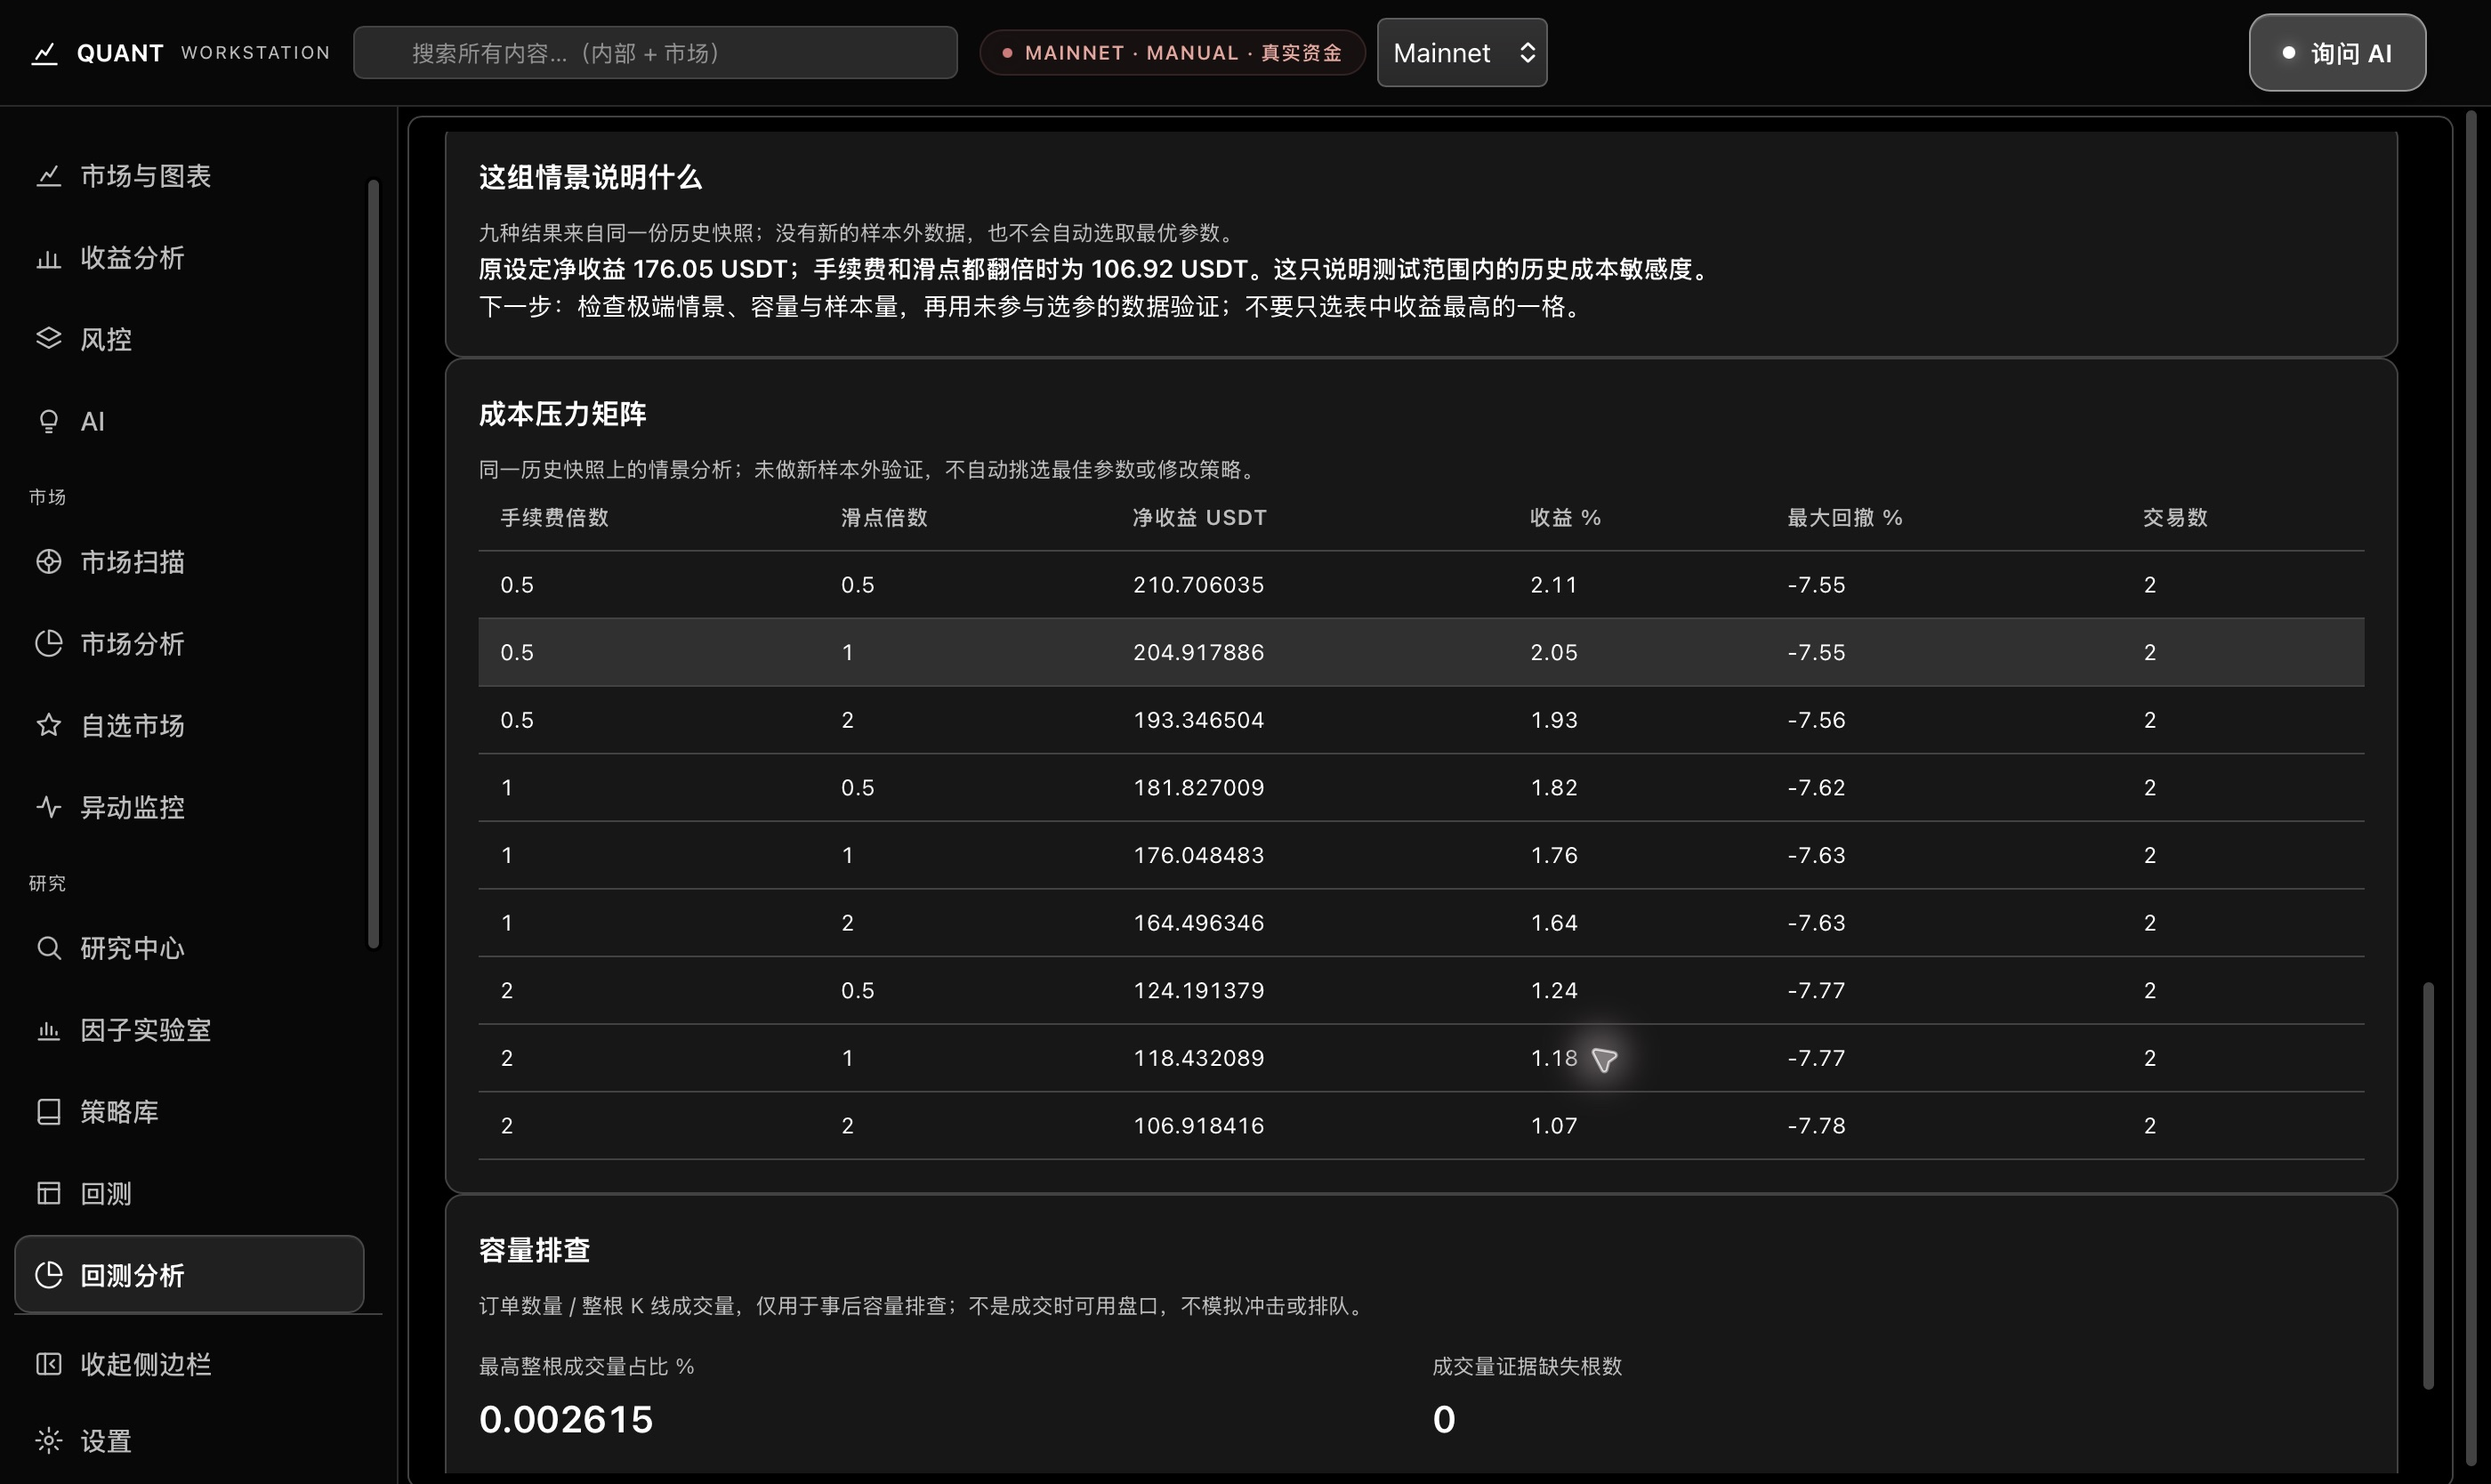Click 交易数 column header

pos(2175,518)
